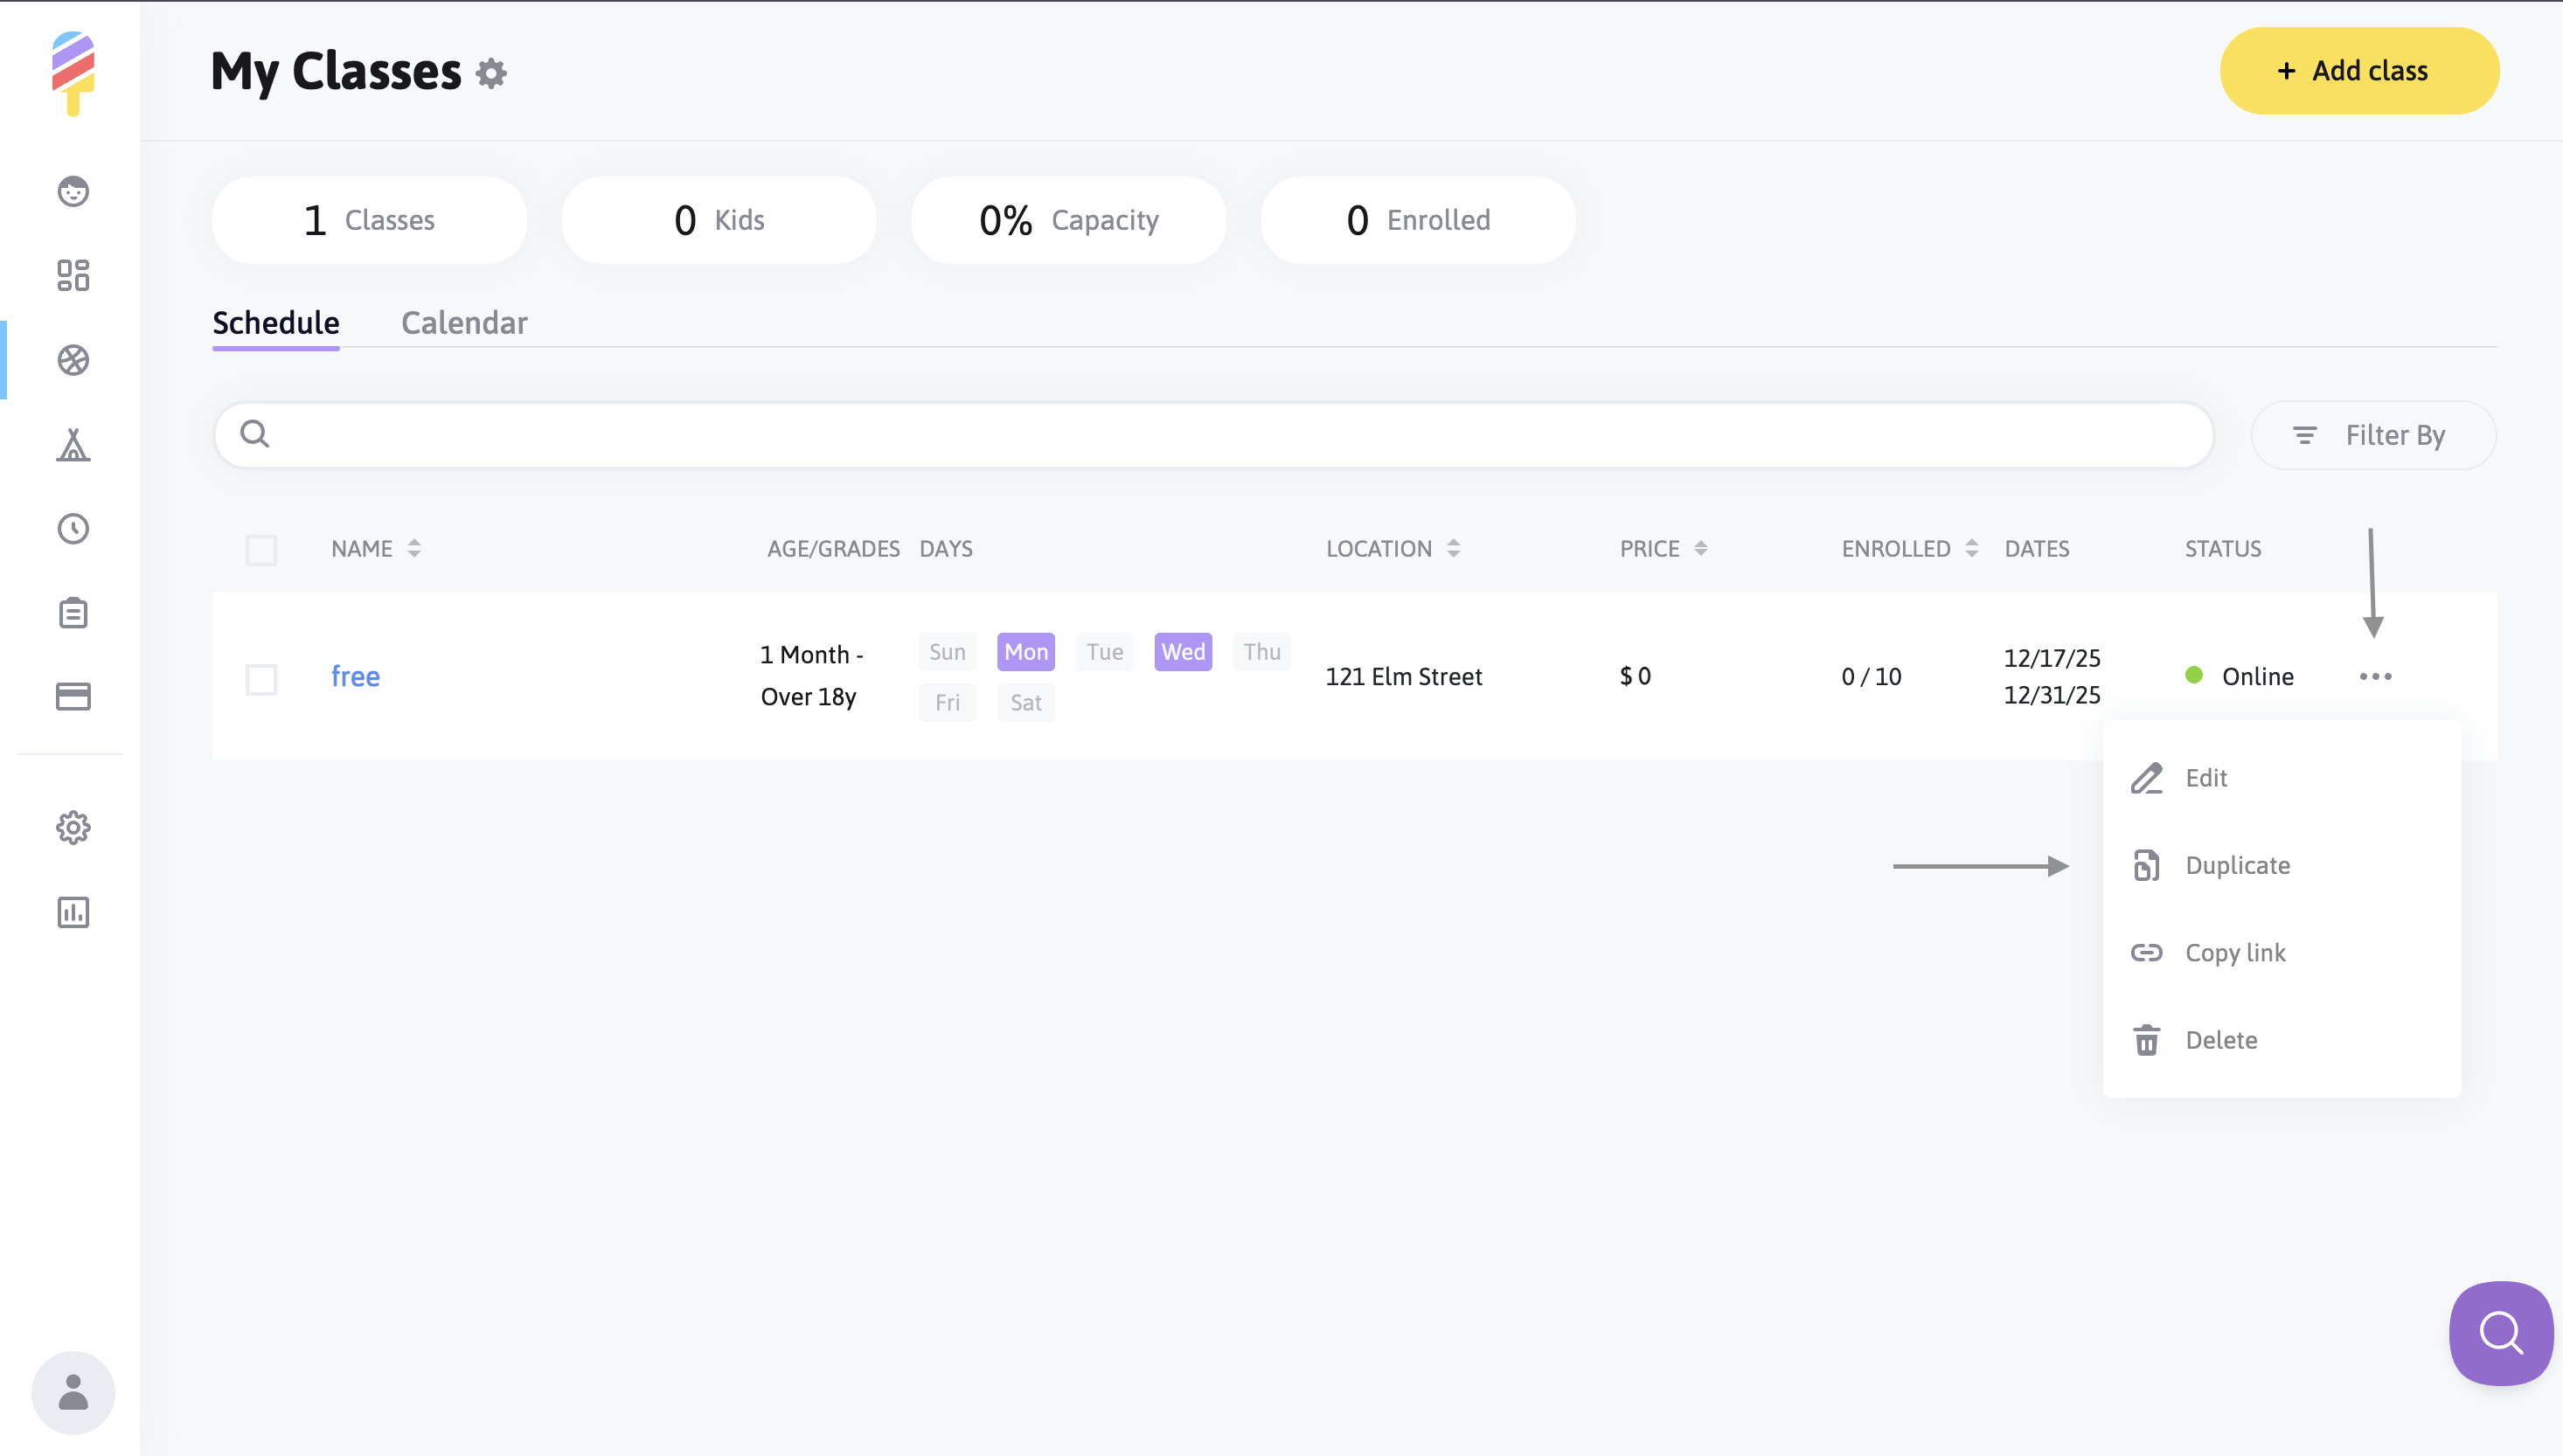
Task: Click the gear icon beside My Classes
Action: click(x=491, y=73)
